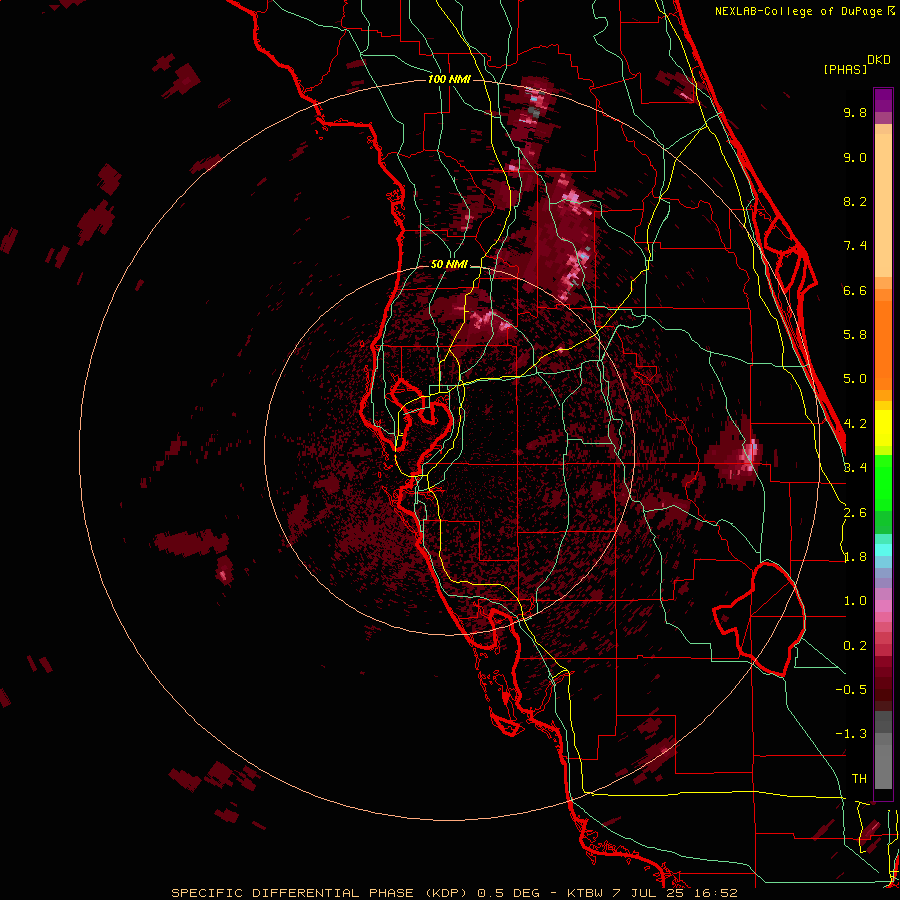Click the 5.0 color scale value
The height and width of the screenshot is (900, 900).
coord(855,379)
